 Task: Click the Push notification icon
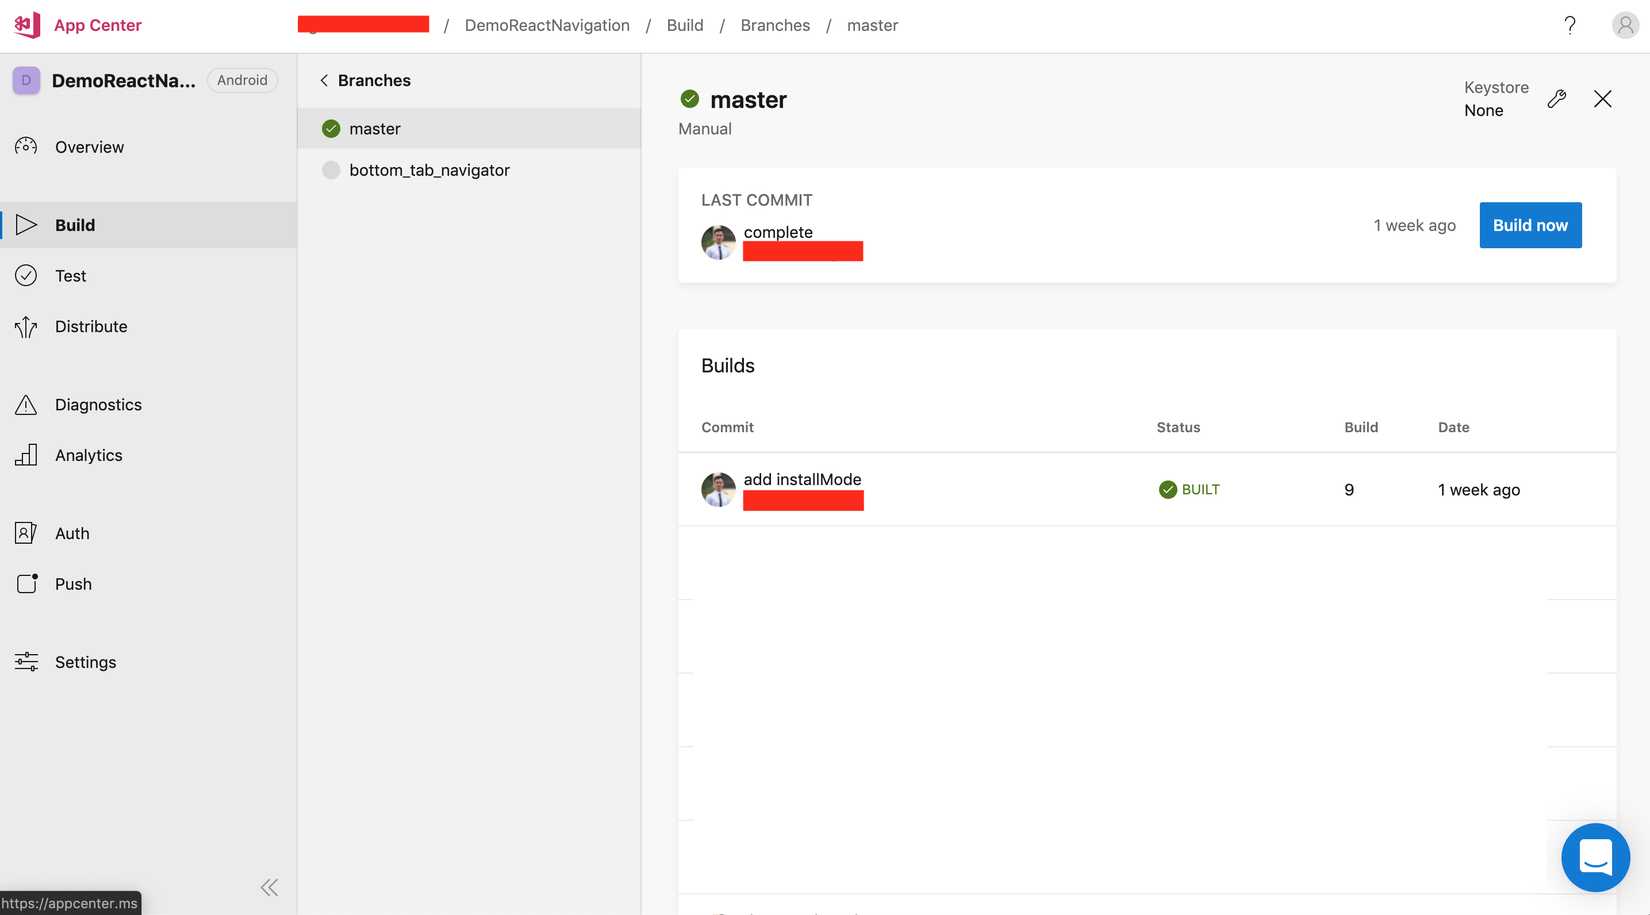[27, 584]
